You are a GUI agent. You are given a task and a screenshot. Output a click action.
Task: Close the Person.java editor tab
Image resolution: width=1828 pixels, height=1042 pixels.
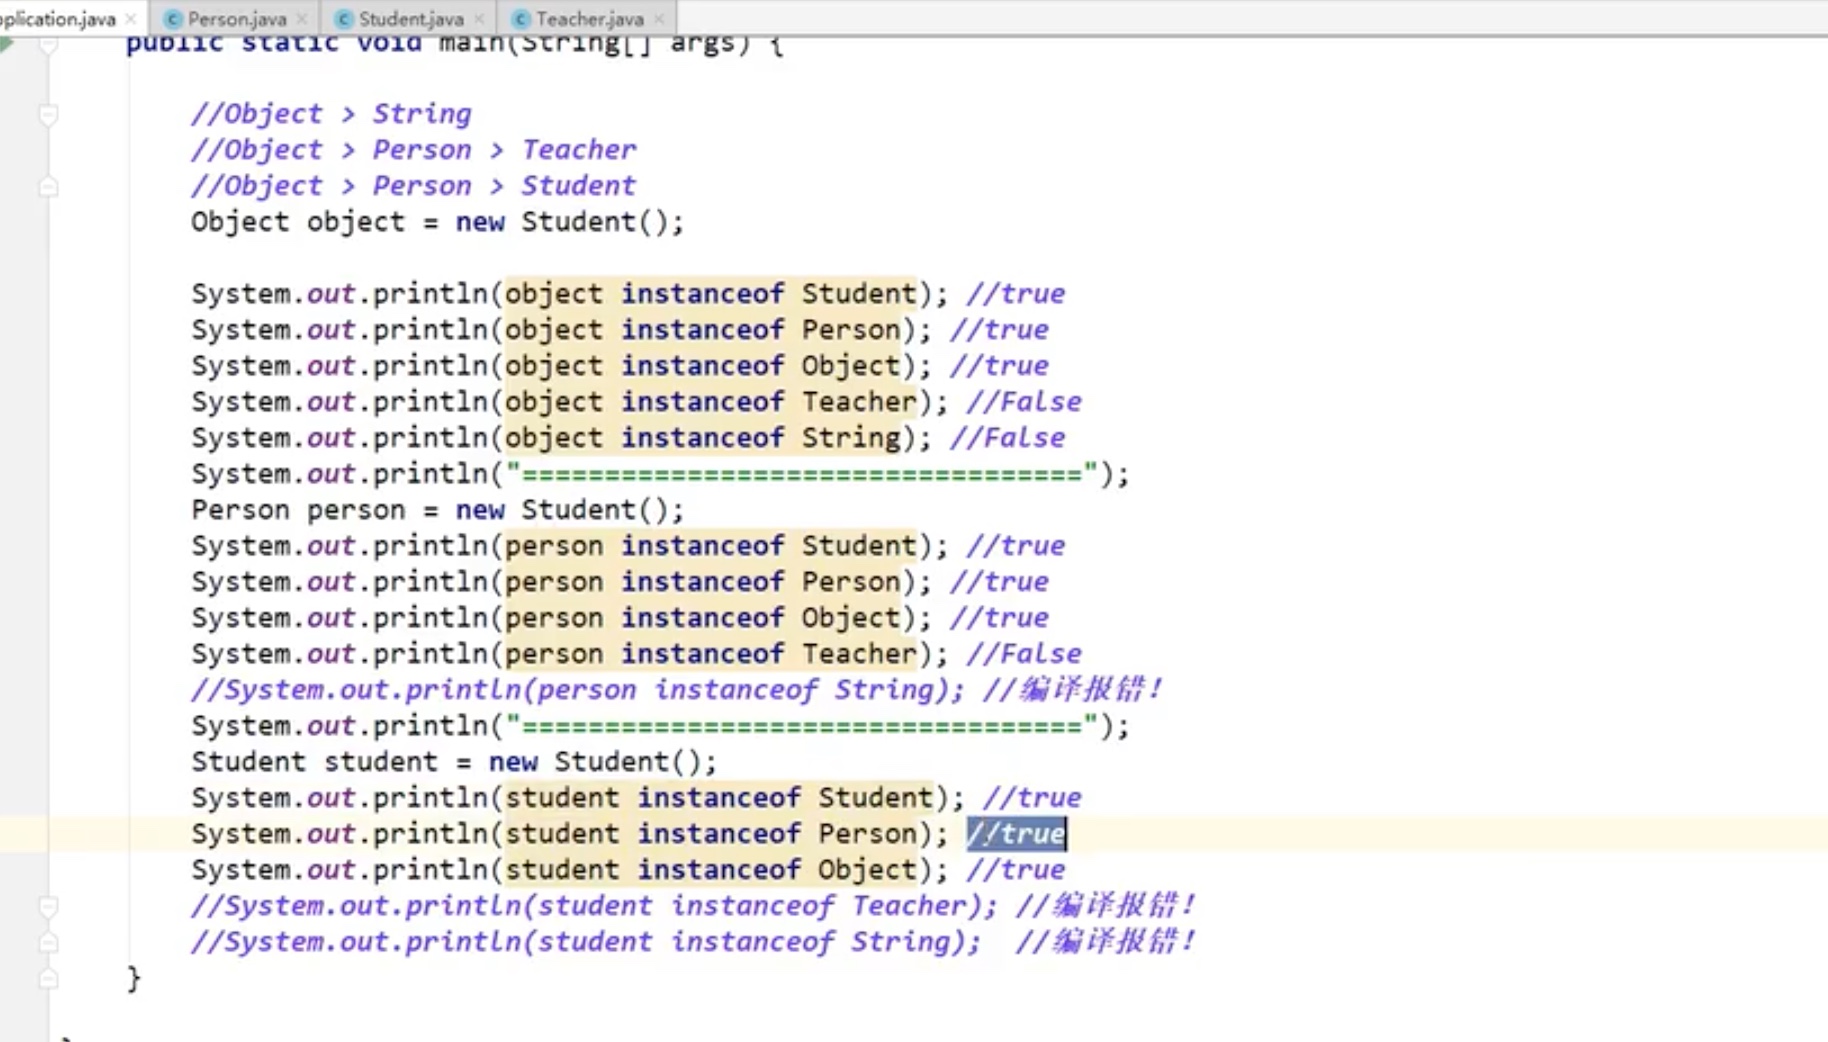coord(302,19)
